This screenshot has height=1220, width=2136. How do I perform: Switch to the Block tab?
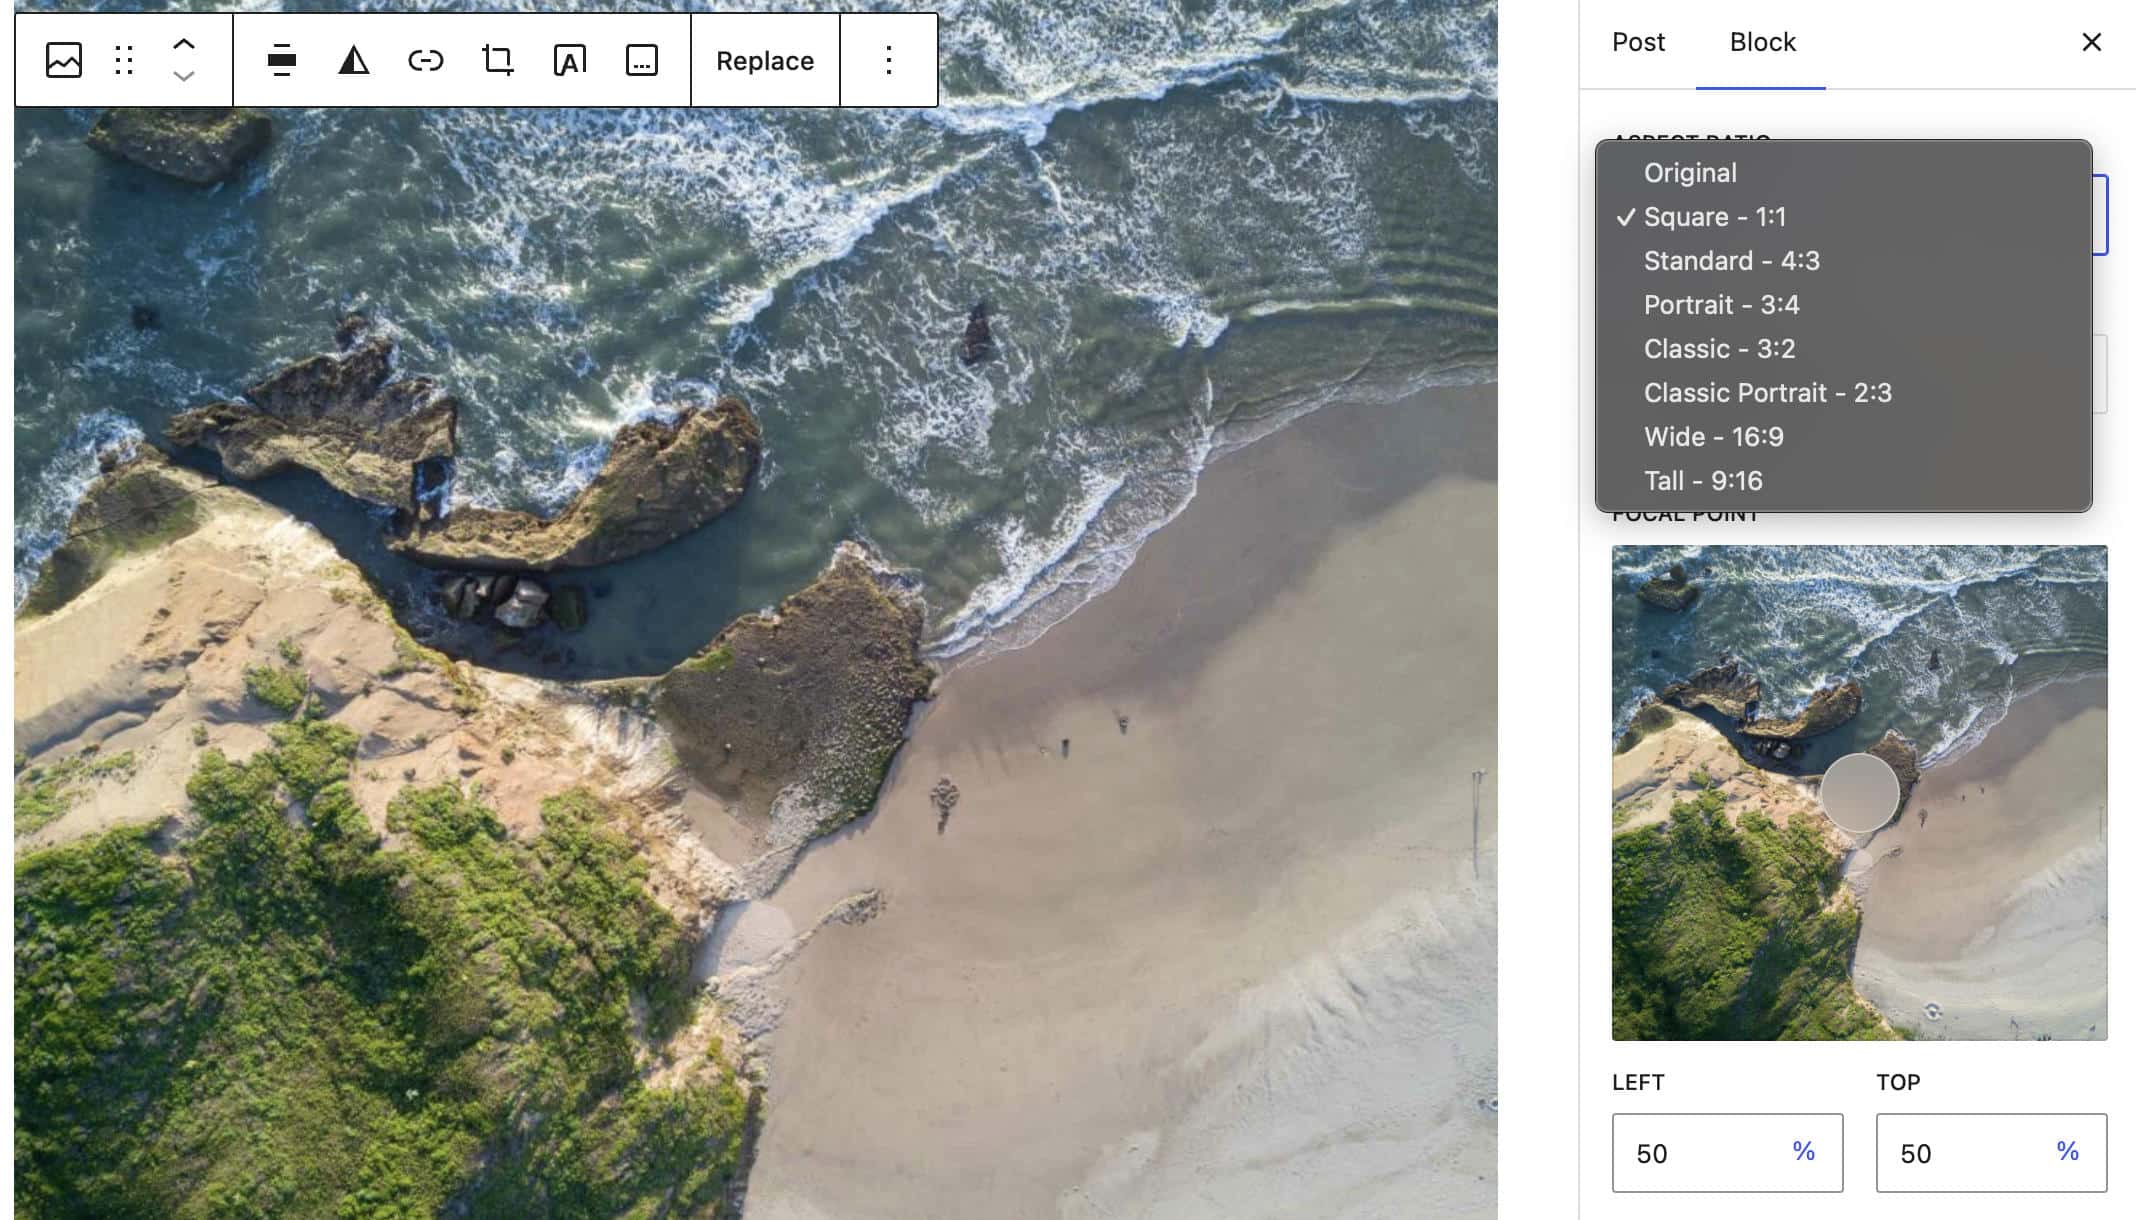tap(1762, 42)
